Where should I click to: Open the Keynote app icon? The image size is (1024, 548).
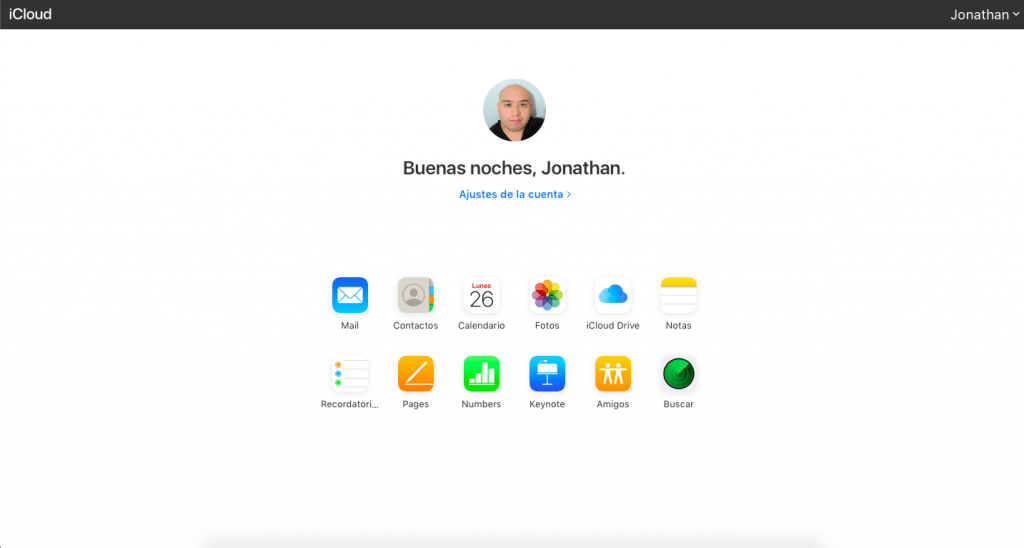pyautogui.click(x=547, y=374)
